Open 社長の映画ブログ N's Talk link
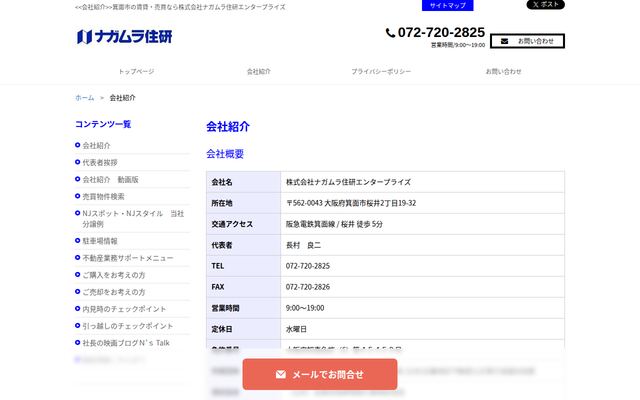 click(126, 343)
